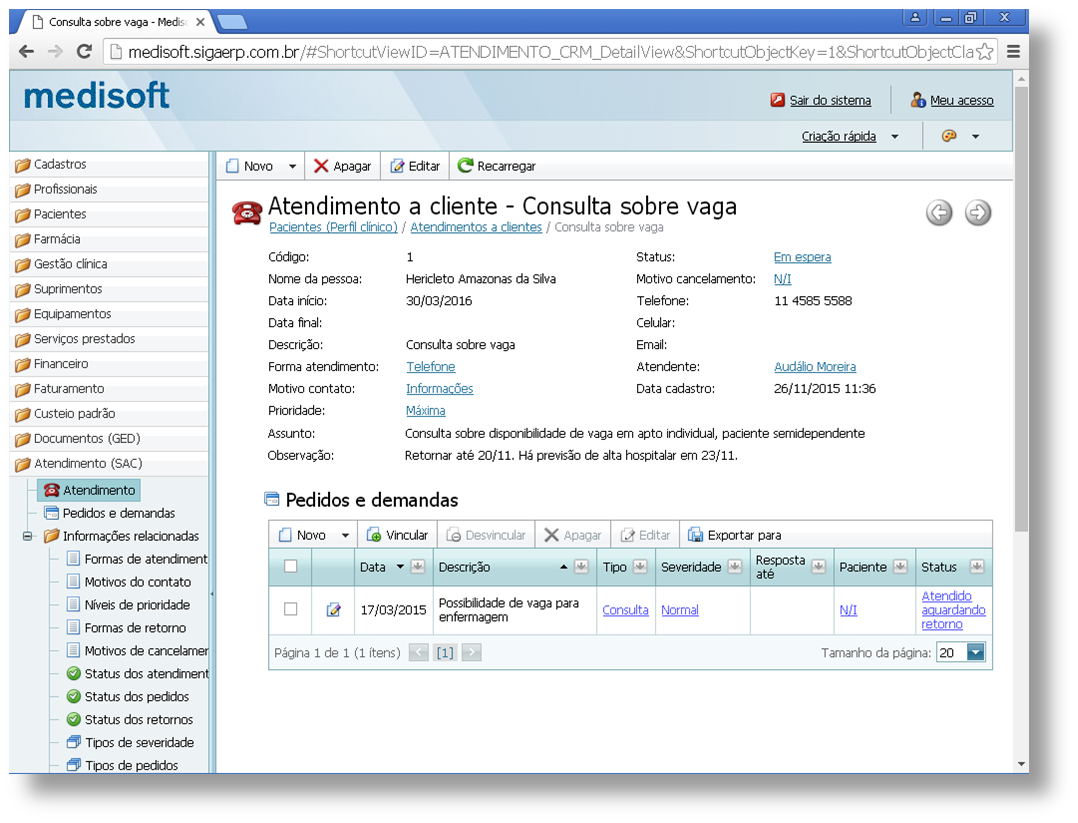Viewport: 1078px width, 823px height.
Task: Open the Audálio Moreira attendant link
Action: tap(814, 367)
